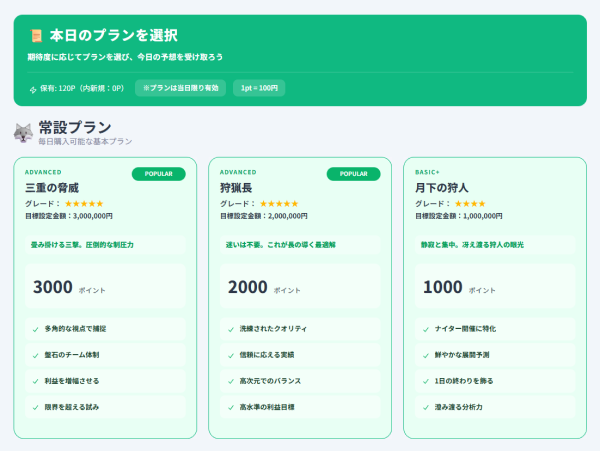The height and width of the screenshot is (451, 600).
Task: Click the 3000 ポイント price box
Action: pyautogui.click(x=105, y=286)
